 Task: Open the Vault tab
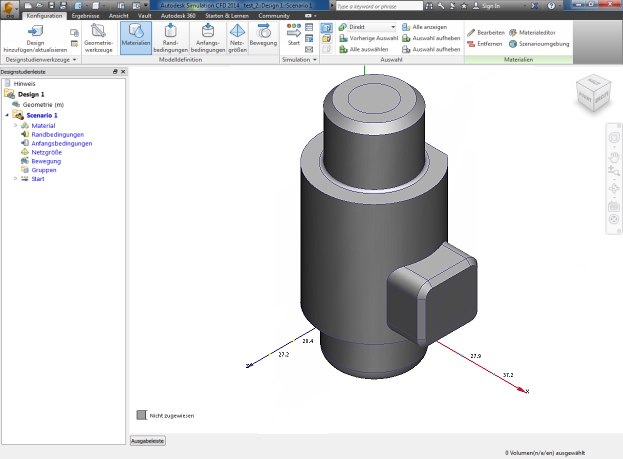(145, 16)
